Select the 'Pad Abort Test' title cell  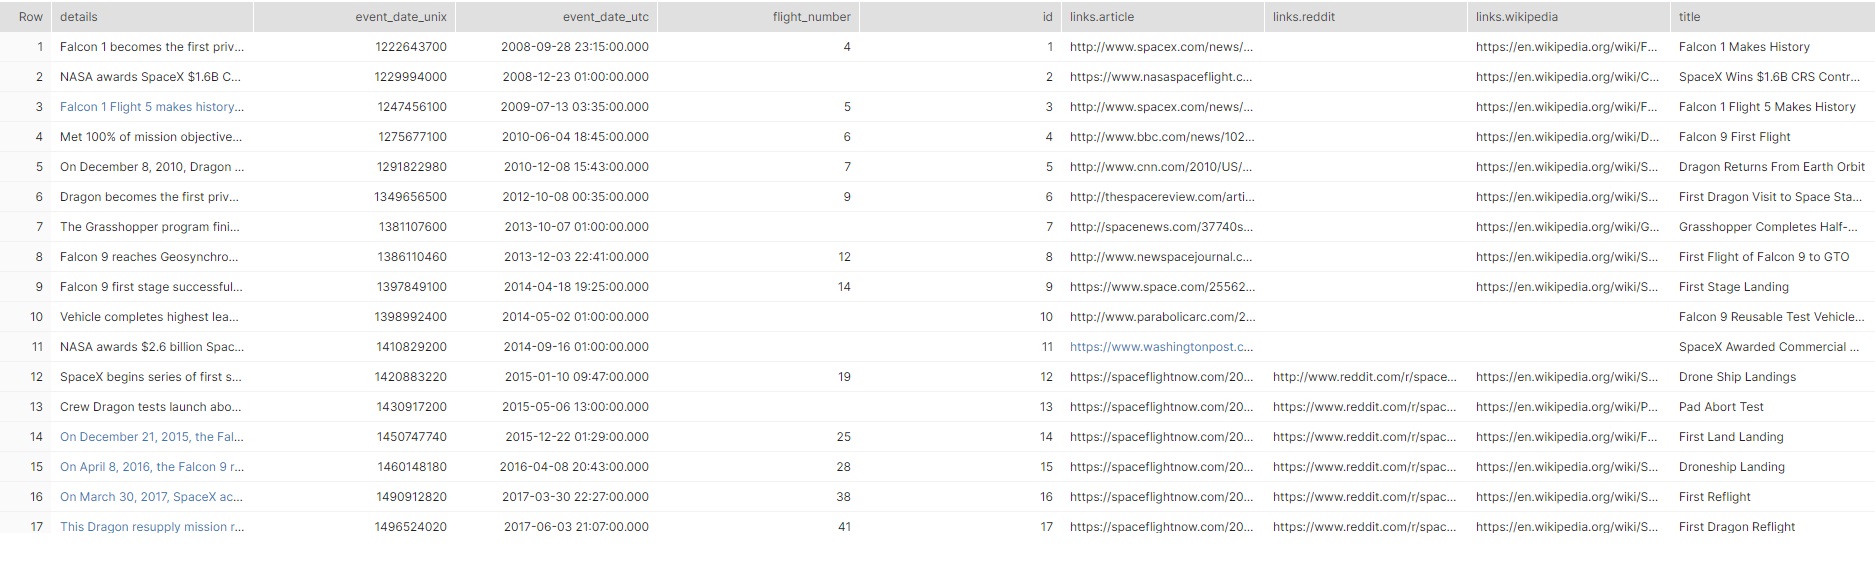[1721, 407]
